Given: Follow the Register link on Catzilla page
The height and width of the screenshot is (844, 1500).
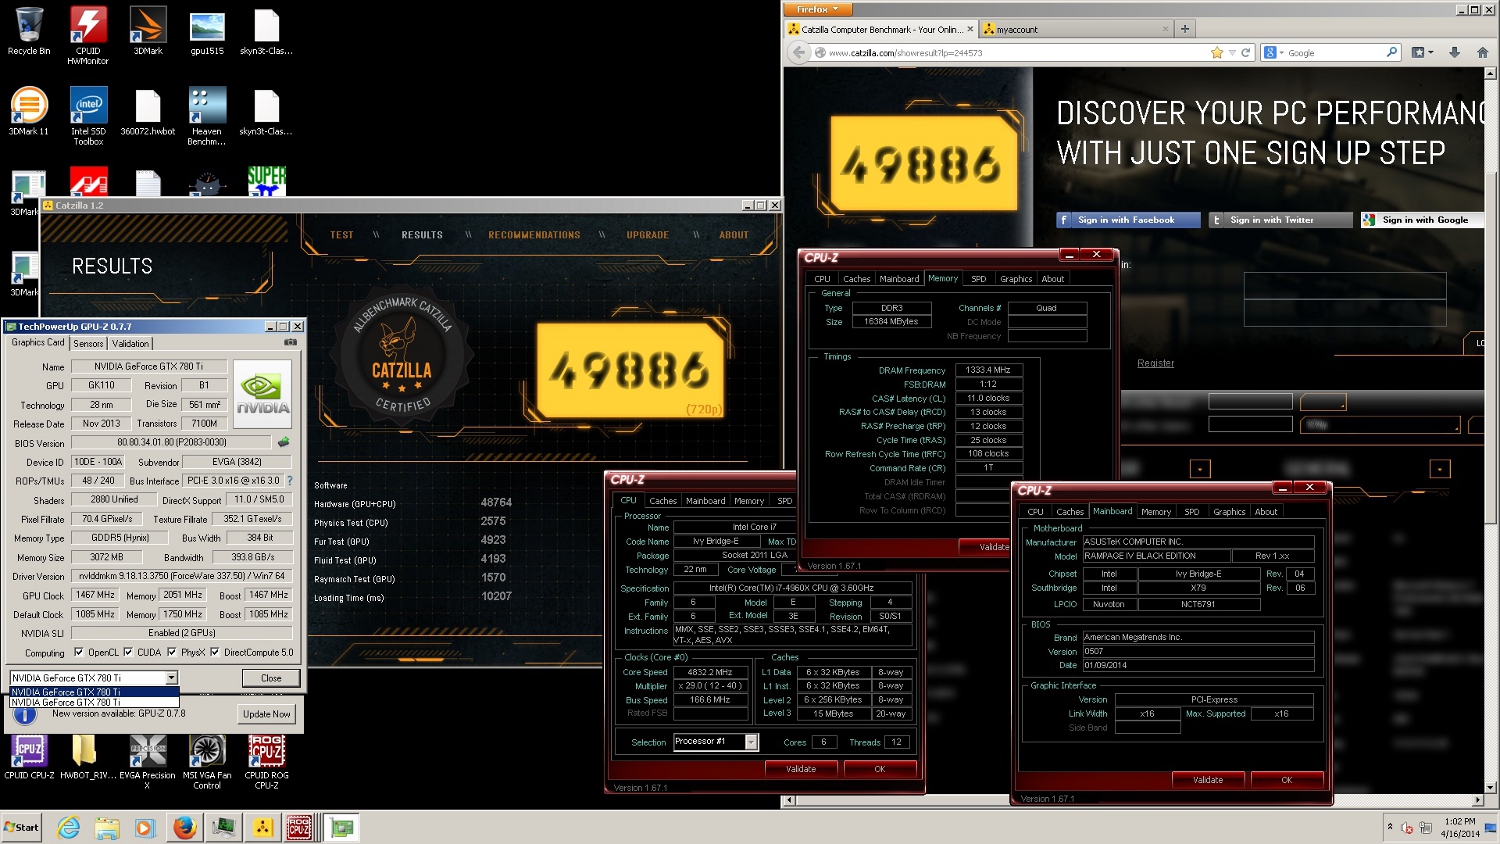Looking at the screenshot, I should 1155,363.
